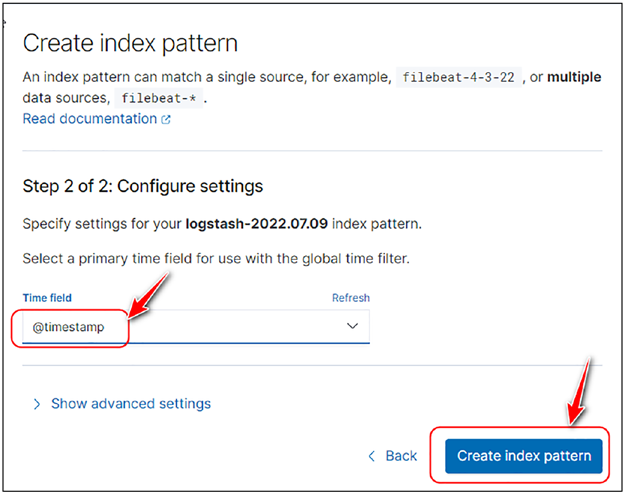Click the bold logstash-2022.07.09 pattern name
This screenshot has height=494, width=625.
click(x=257, y=224)
